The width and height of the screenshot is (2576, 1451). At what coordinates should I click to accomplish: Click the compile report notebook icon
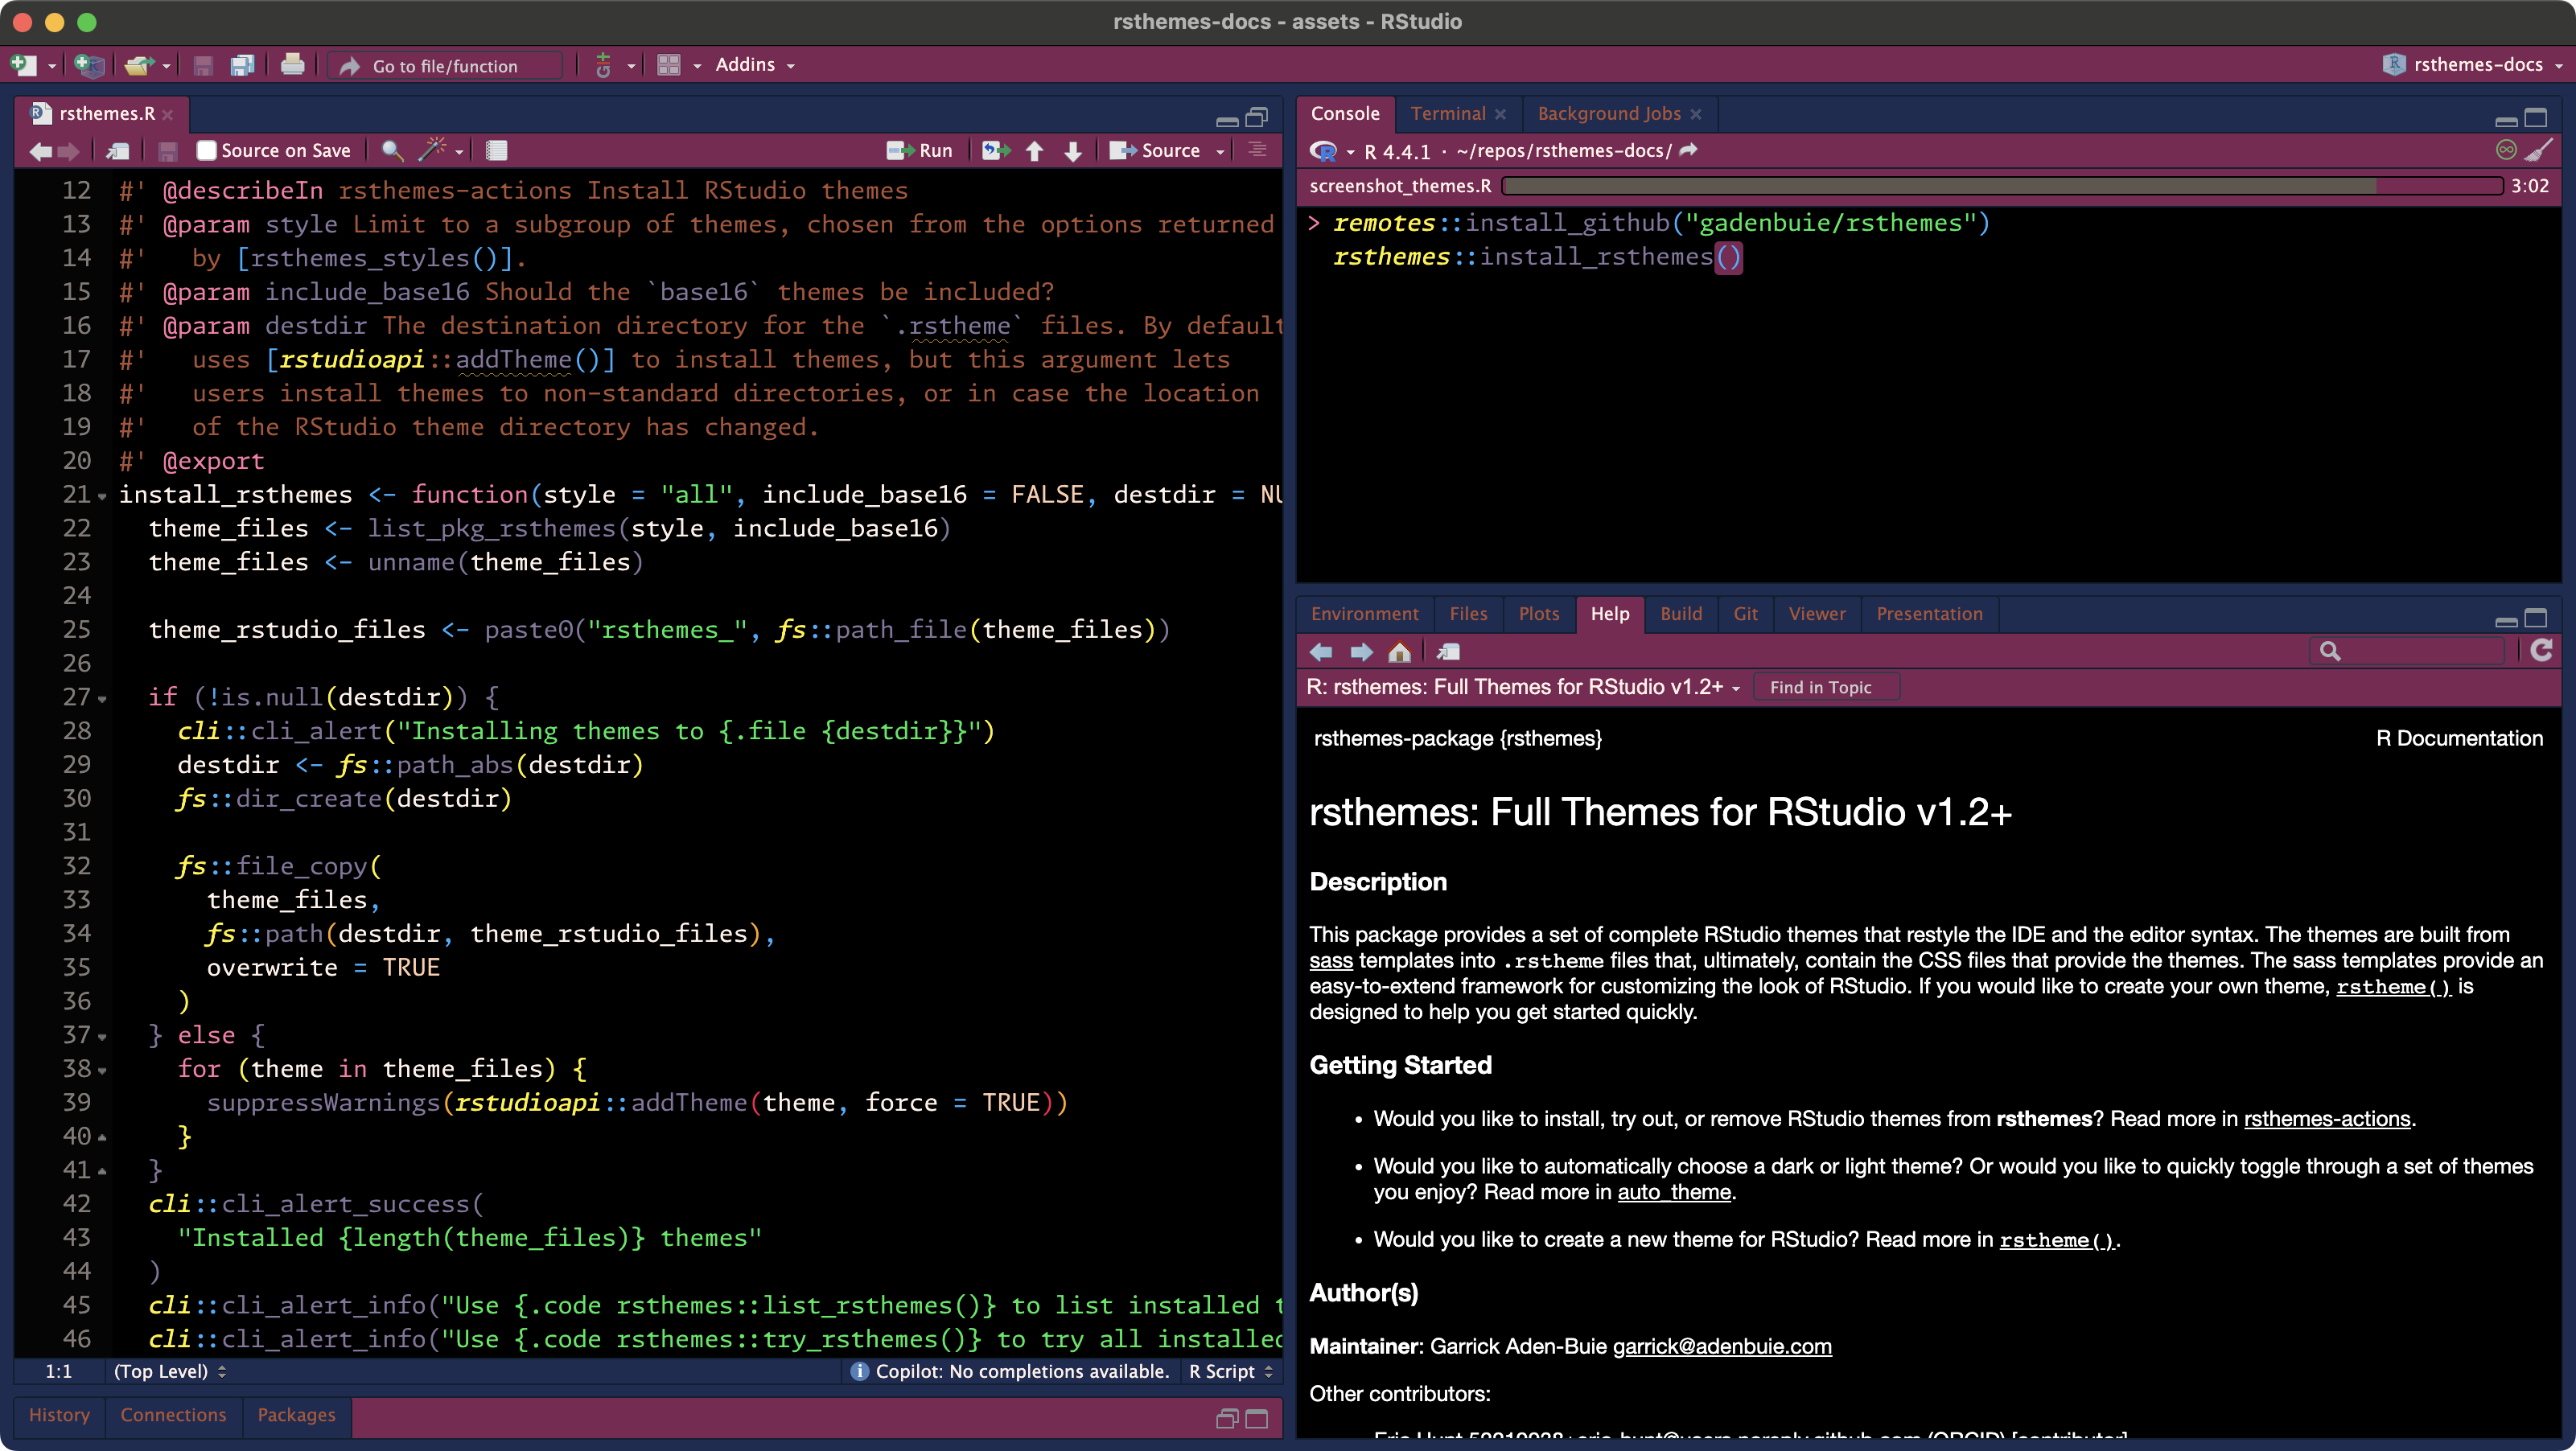496,150
